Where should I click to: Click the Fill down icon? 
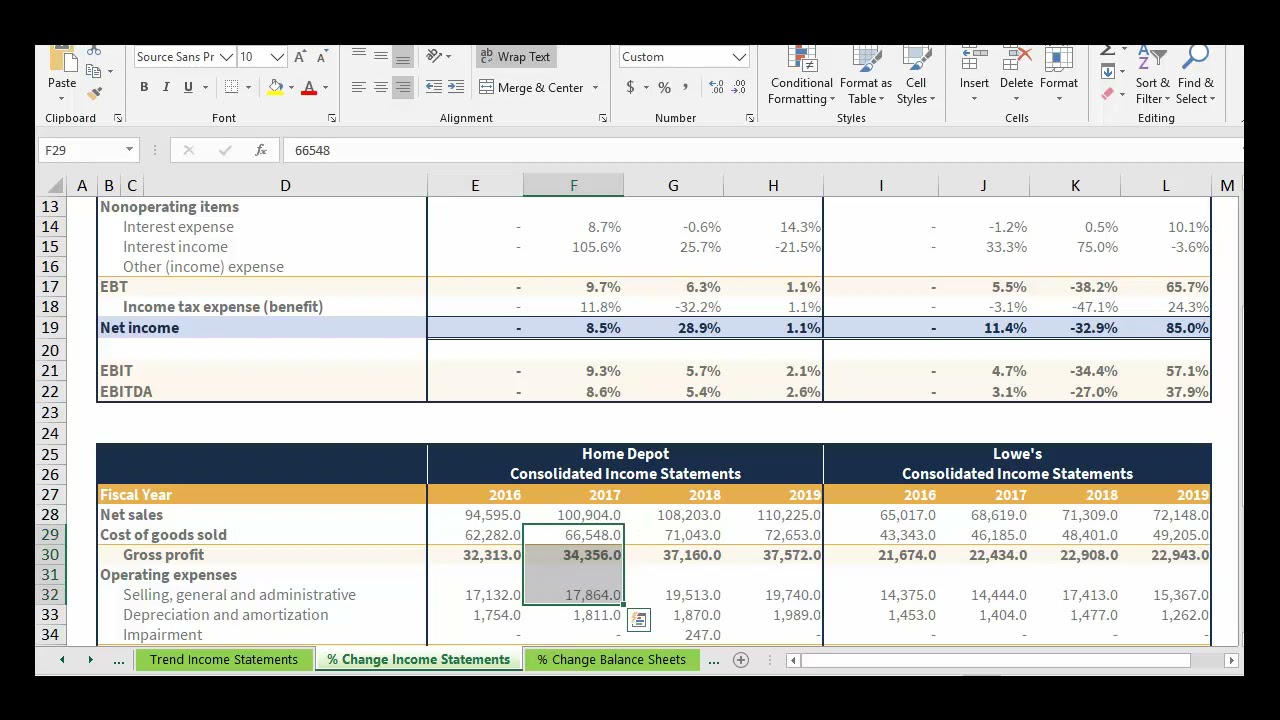coord(1108,72)
